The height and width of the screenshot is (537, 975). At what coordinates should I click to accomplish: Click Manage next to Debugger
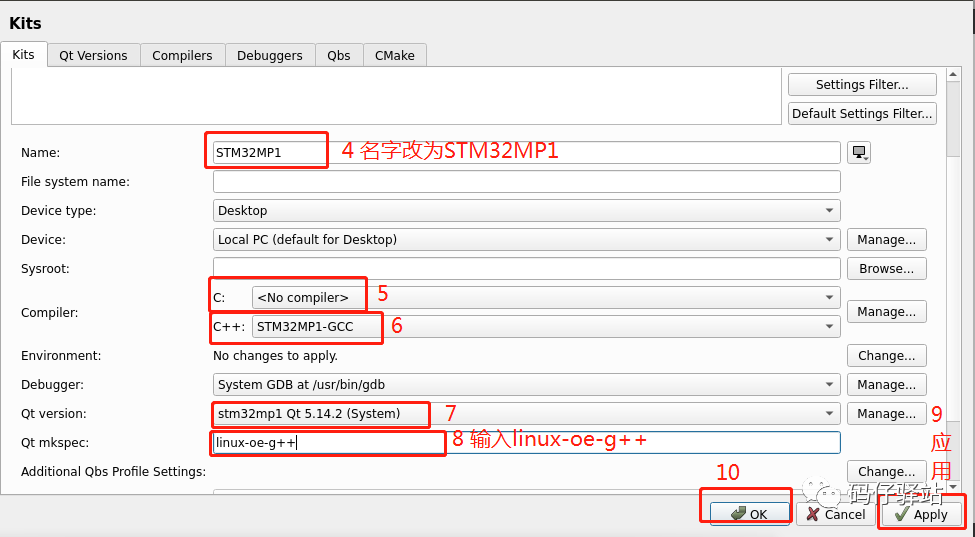pos(887,385)
